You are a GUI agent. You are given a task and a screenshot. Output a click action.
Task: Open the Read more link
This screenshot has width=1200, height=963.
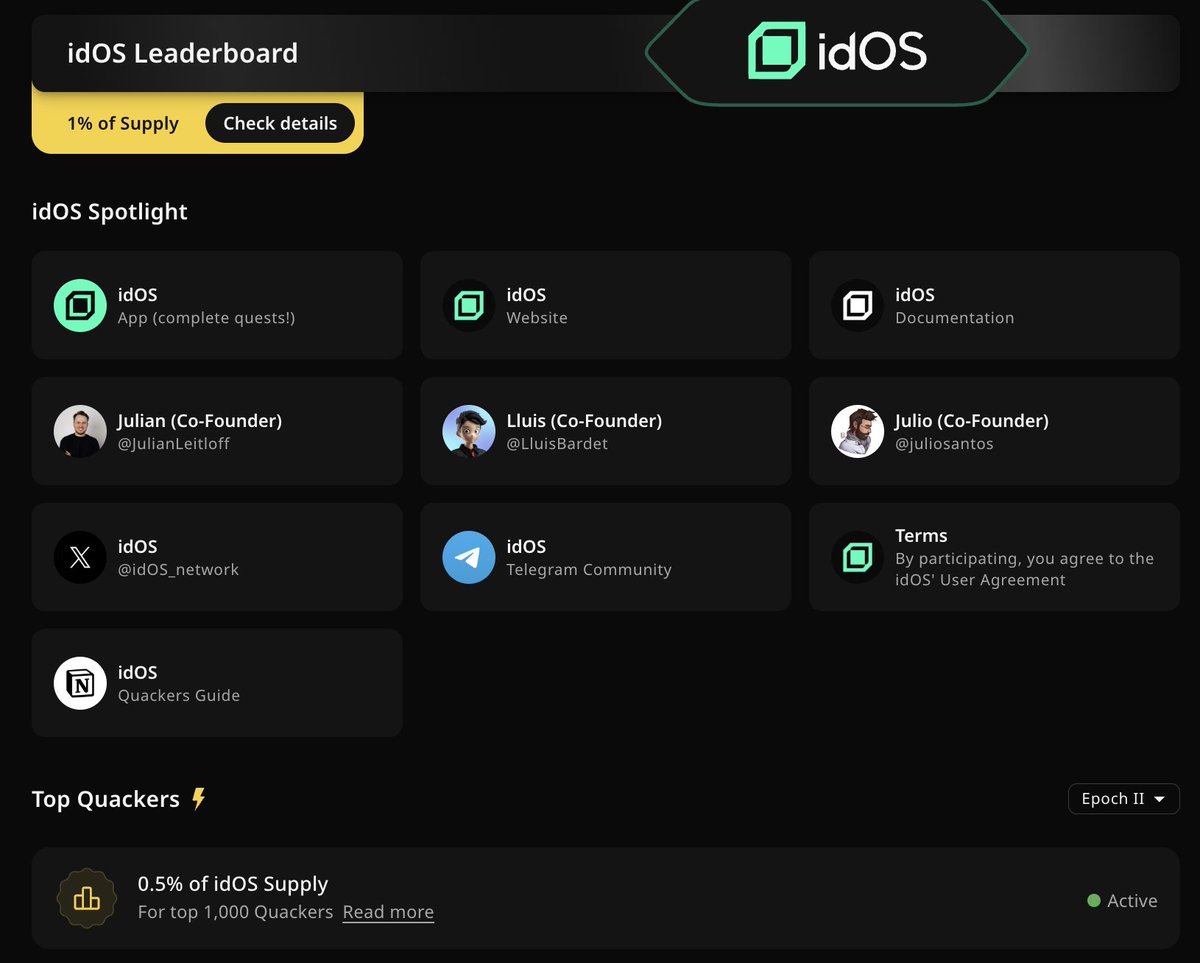[388, 911]
